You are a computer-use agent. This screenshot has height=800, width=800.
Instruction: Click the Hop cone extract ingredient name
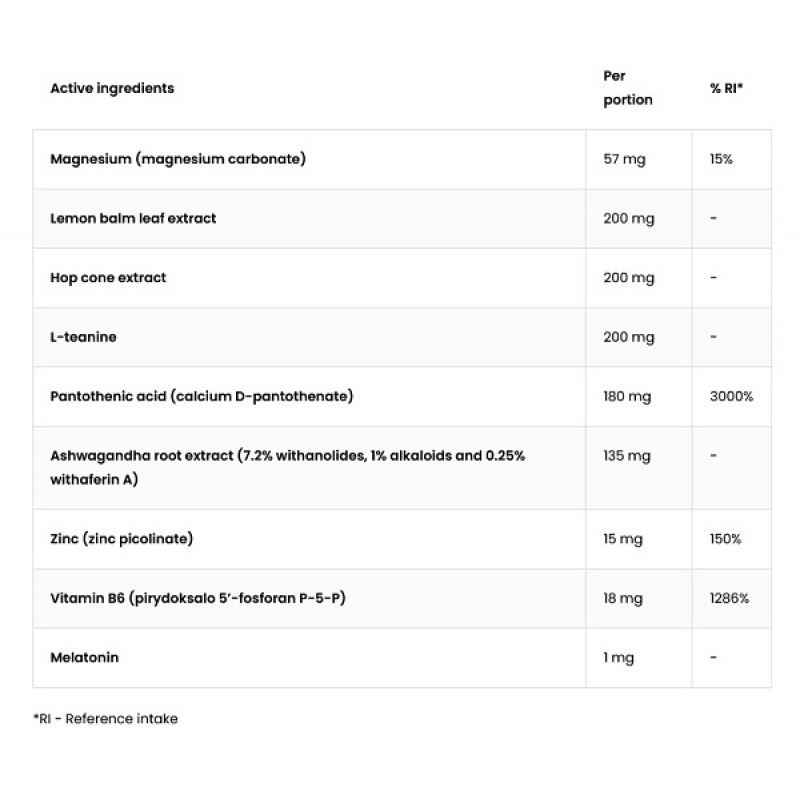coord(108,278)
